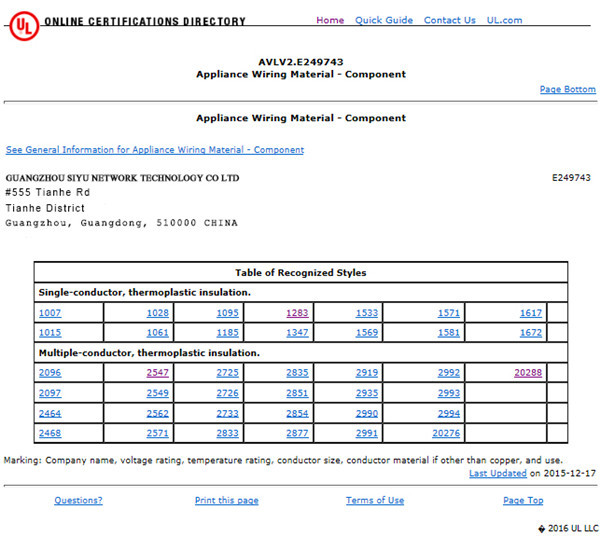
Task: Open style 1283 link
Action: (297, 313)
